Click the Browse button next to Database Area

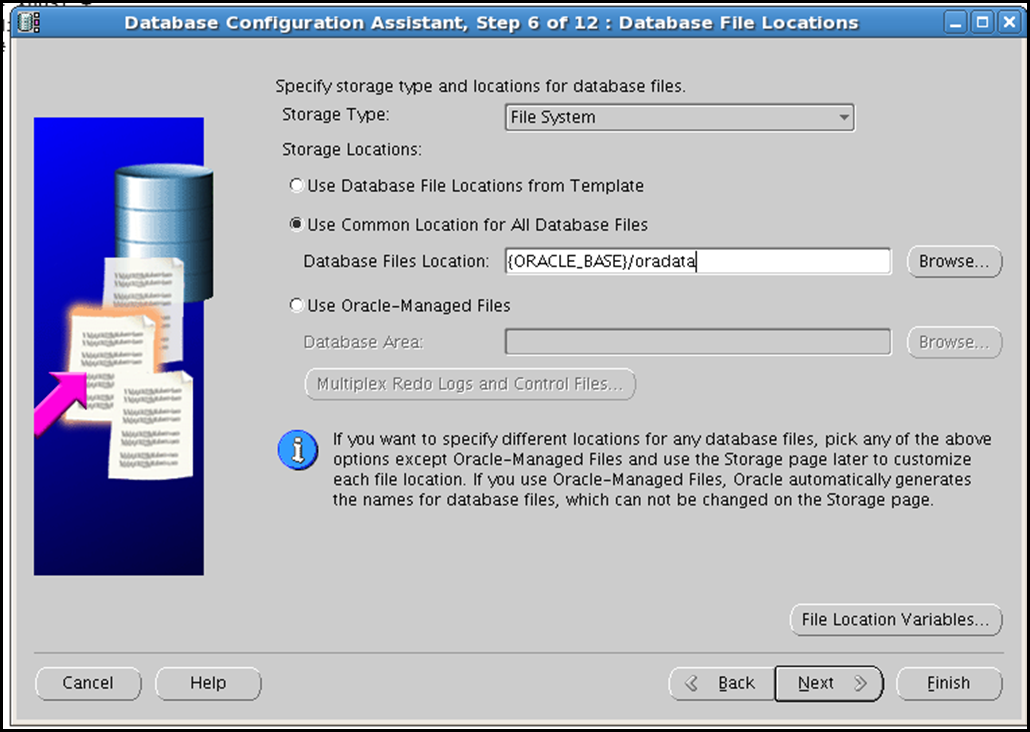point(954,342)
